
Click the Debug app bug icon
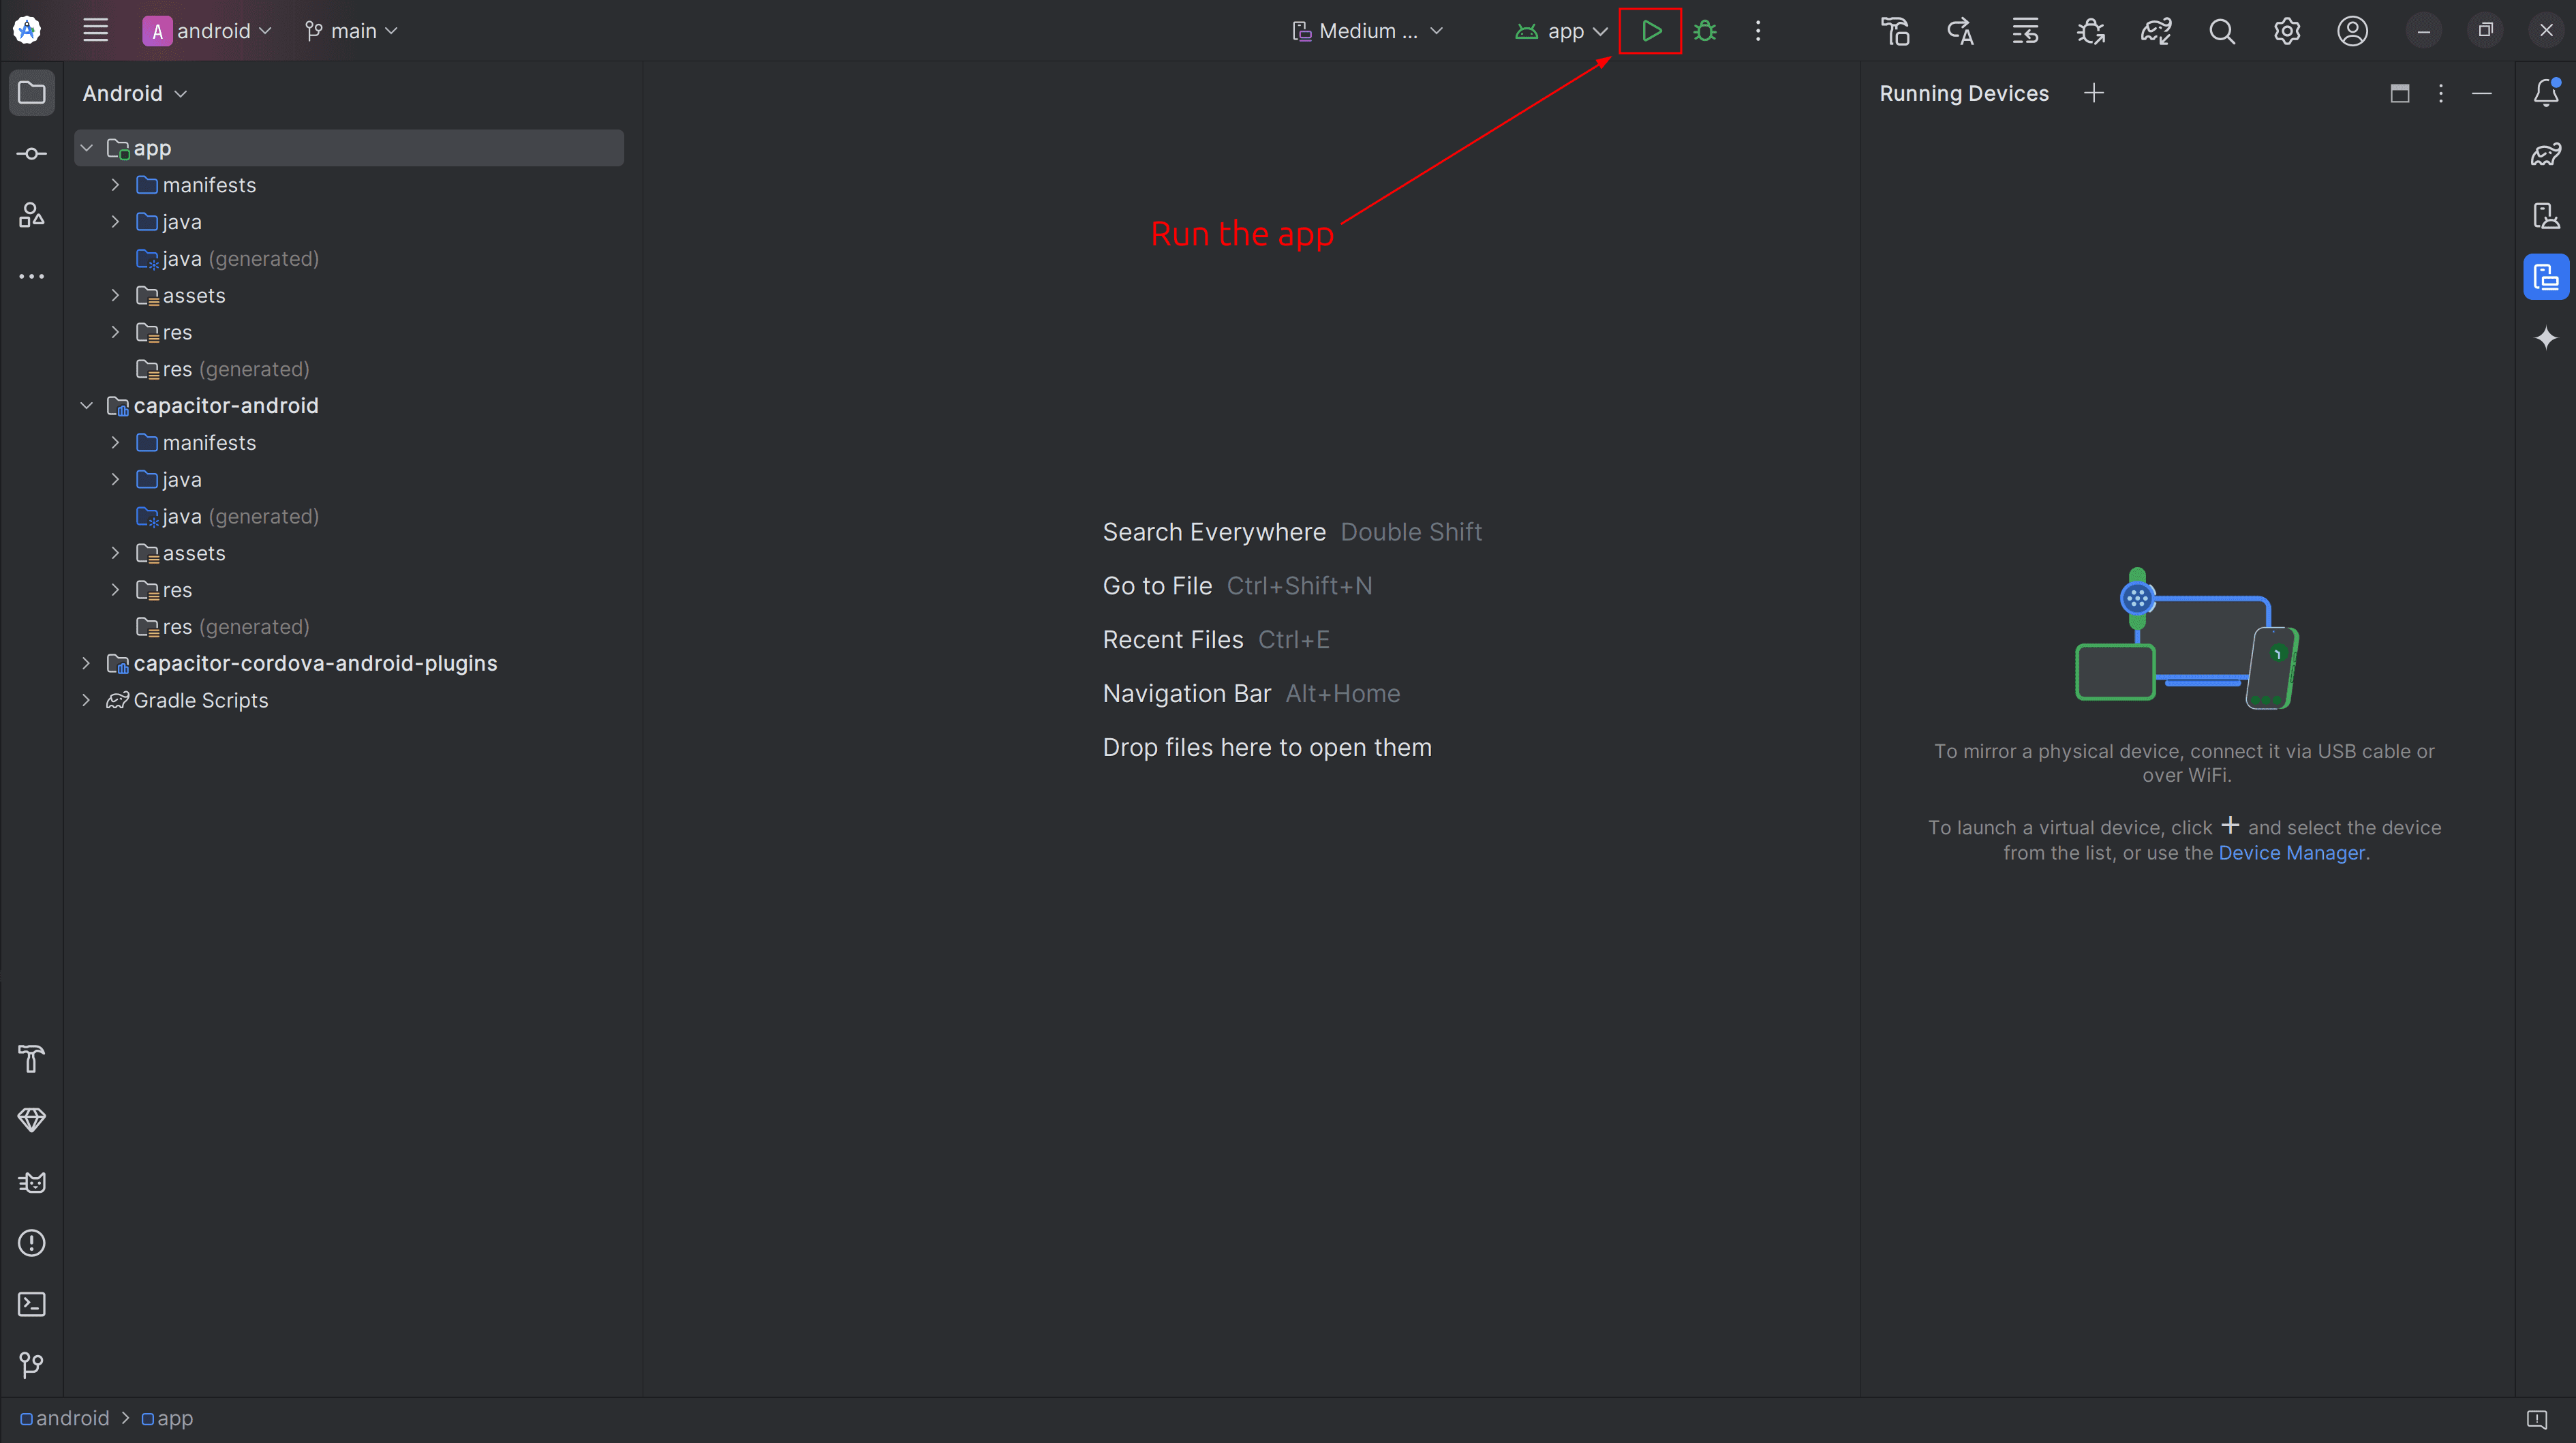tap(1705, 31)
